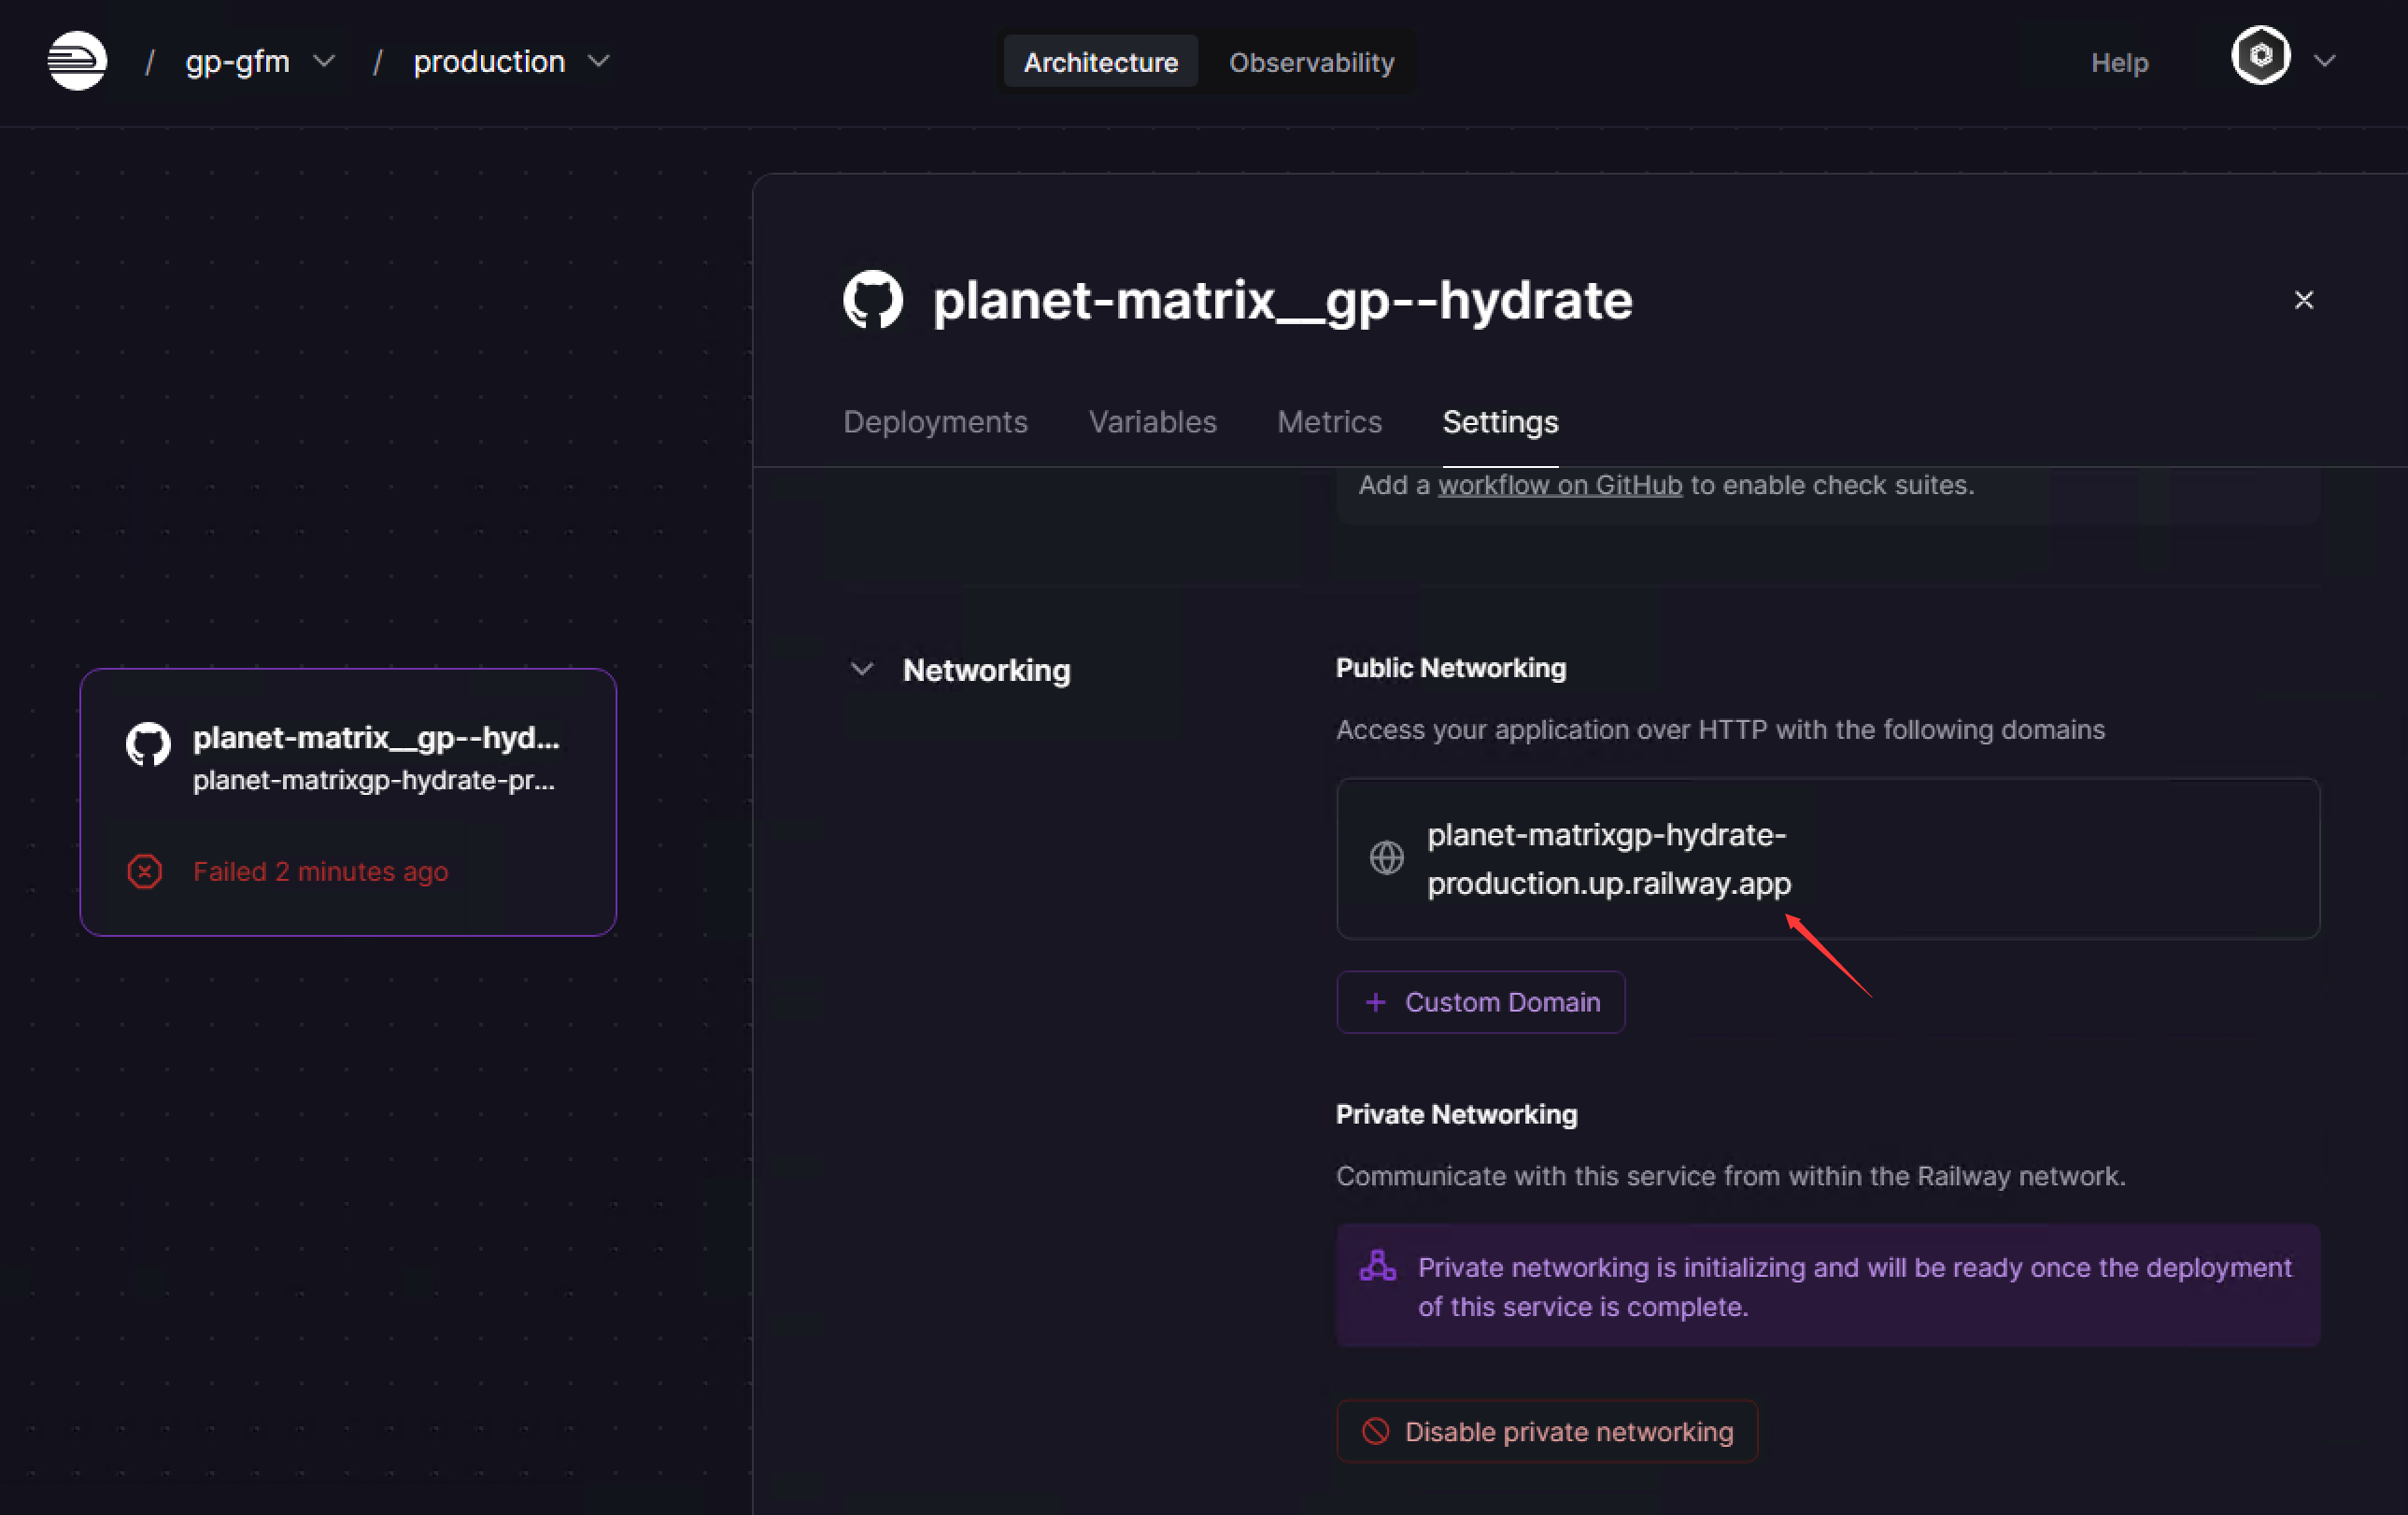Open the Metrics tab
The image size is (2408, 1515).
point(1329,422)
